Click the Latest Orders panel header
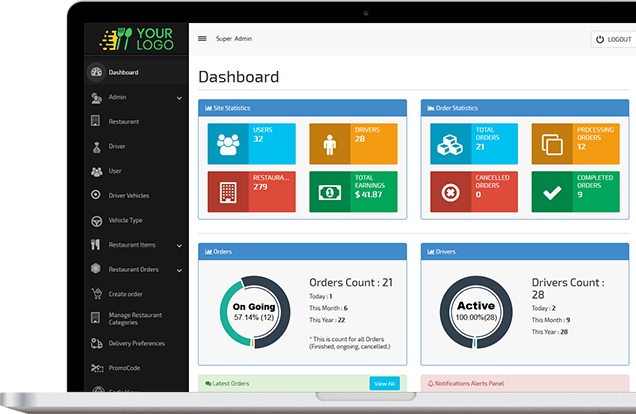Screen dimensions: 636x414 tap(303, 383)
